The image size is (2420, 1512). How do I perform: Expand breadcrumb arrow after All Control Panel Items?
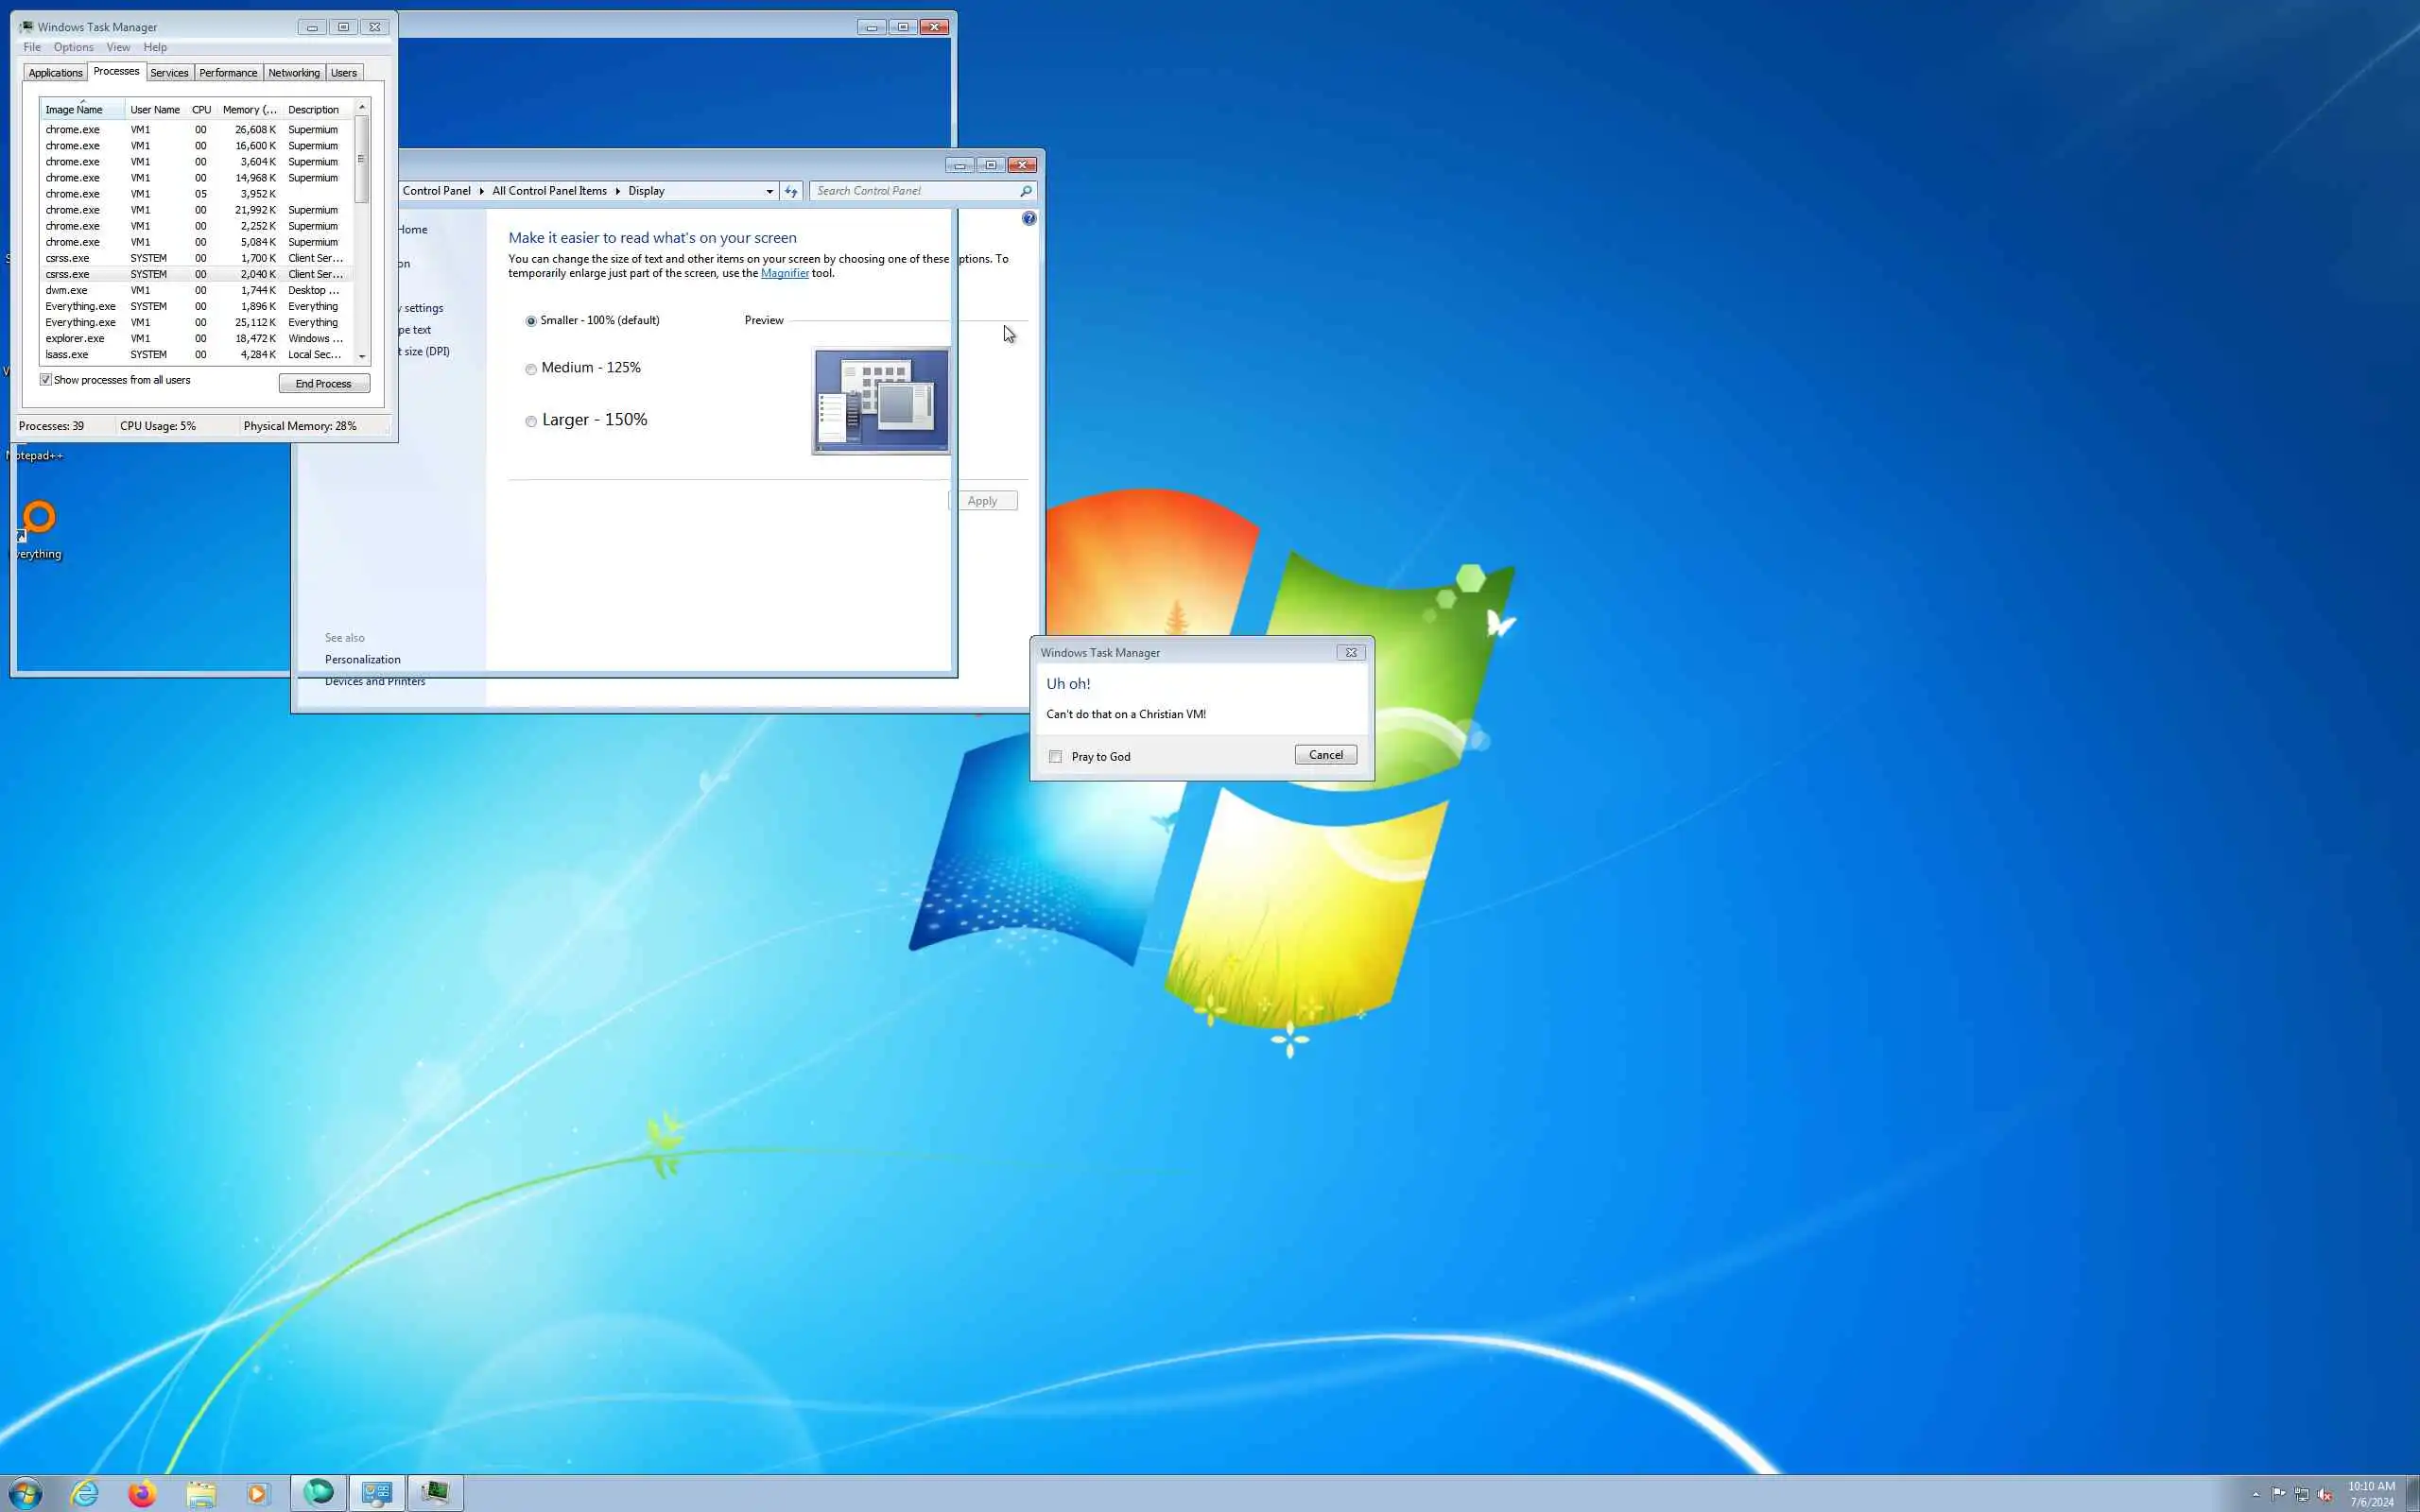click(617, 191)
